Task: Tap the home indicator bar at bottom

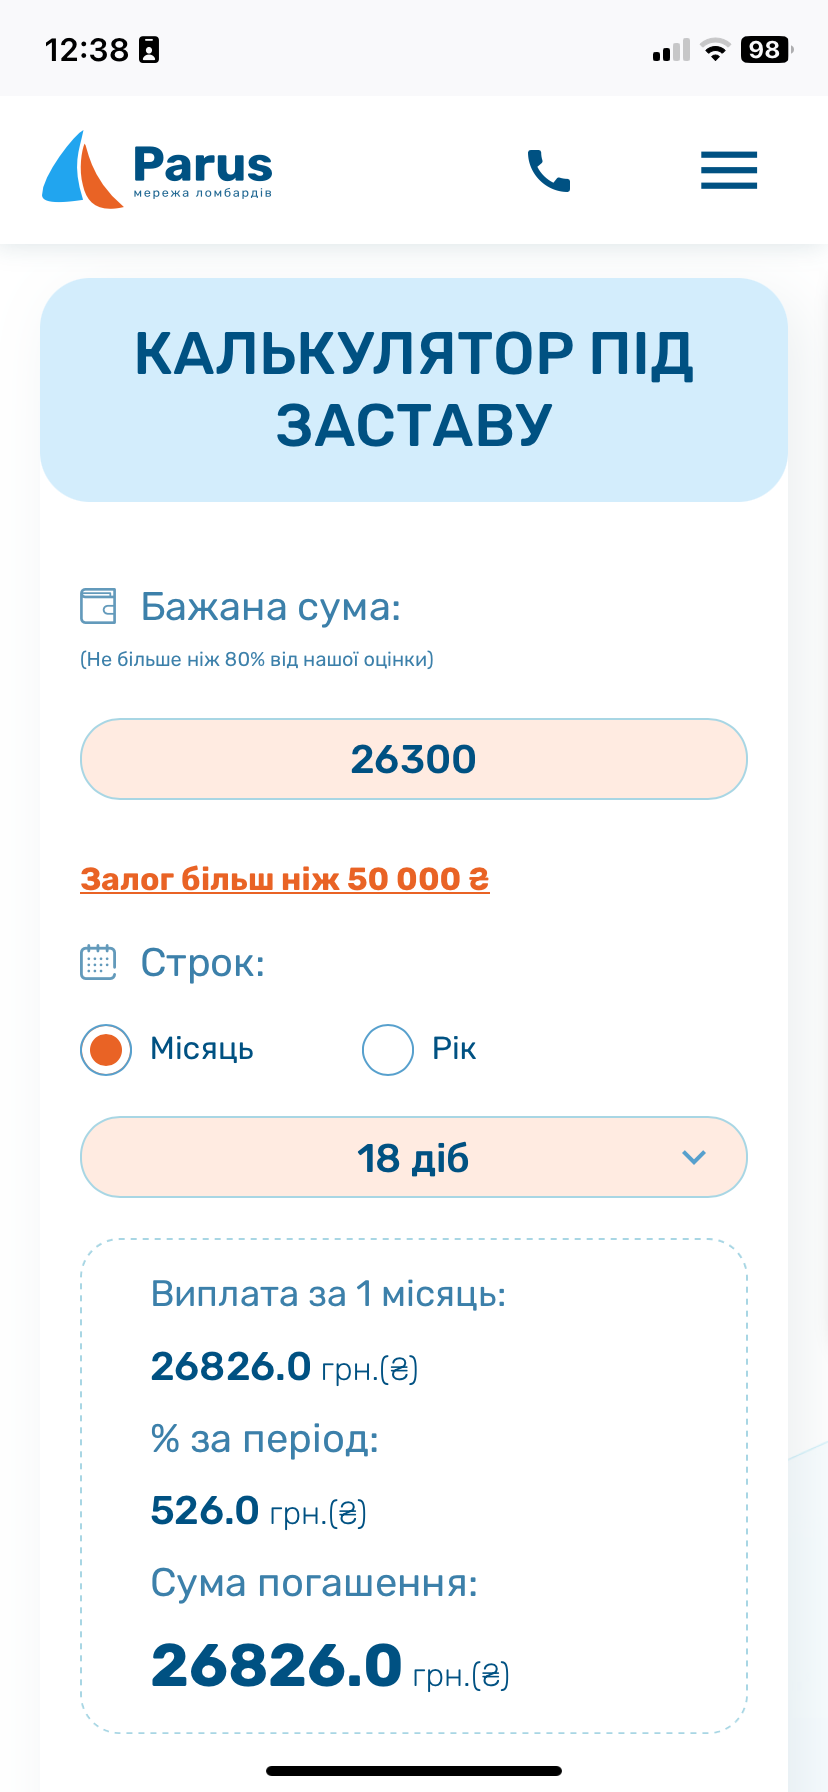Action: [414, 1771]
